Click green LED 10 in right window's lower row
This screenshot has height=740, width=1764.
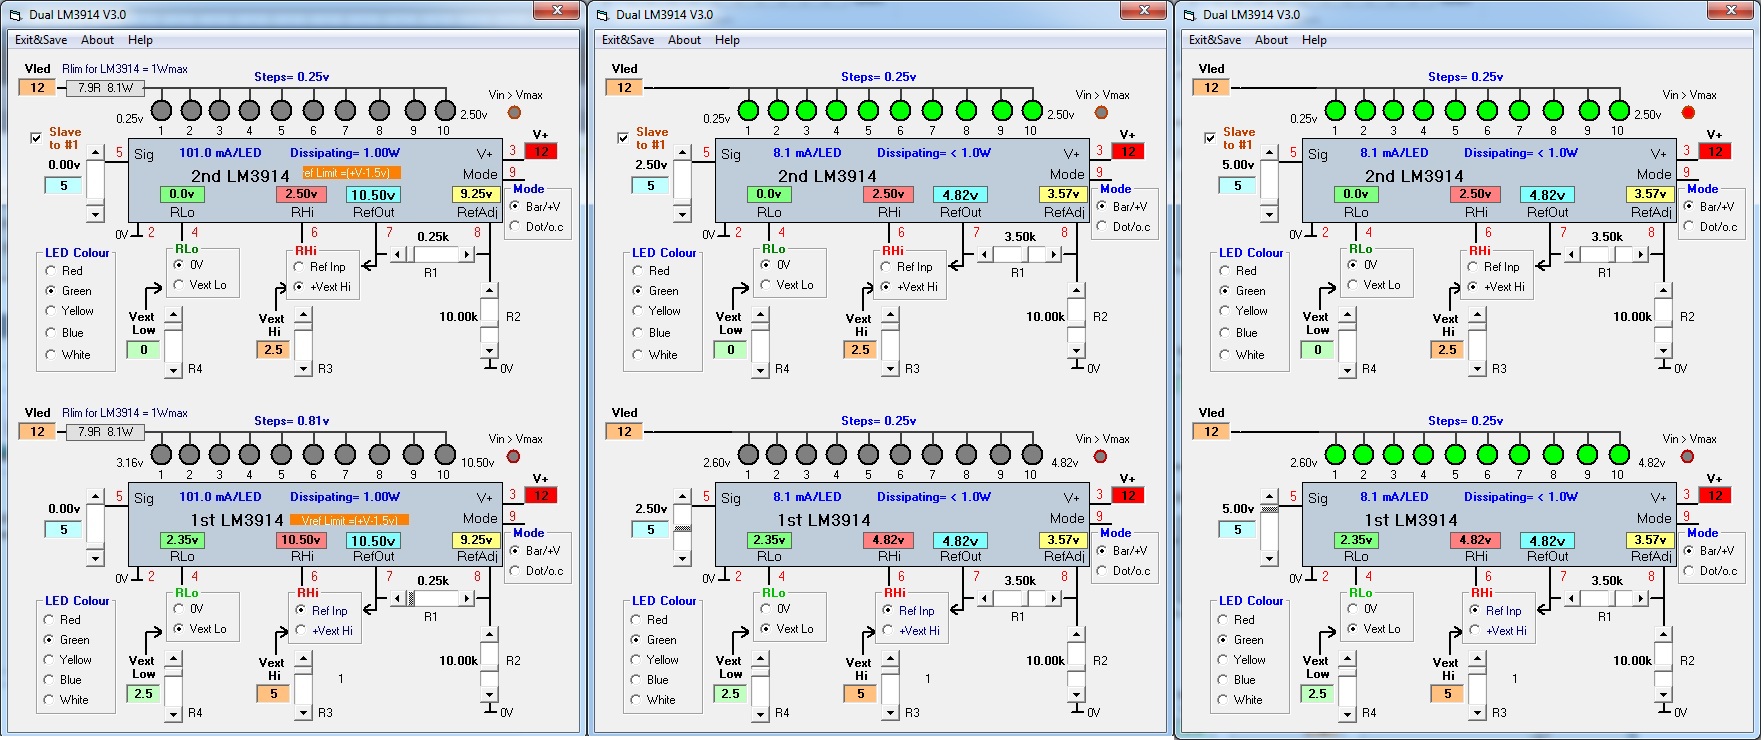(x=1619, y=454)
